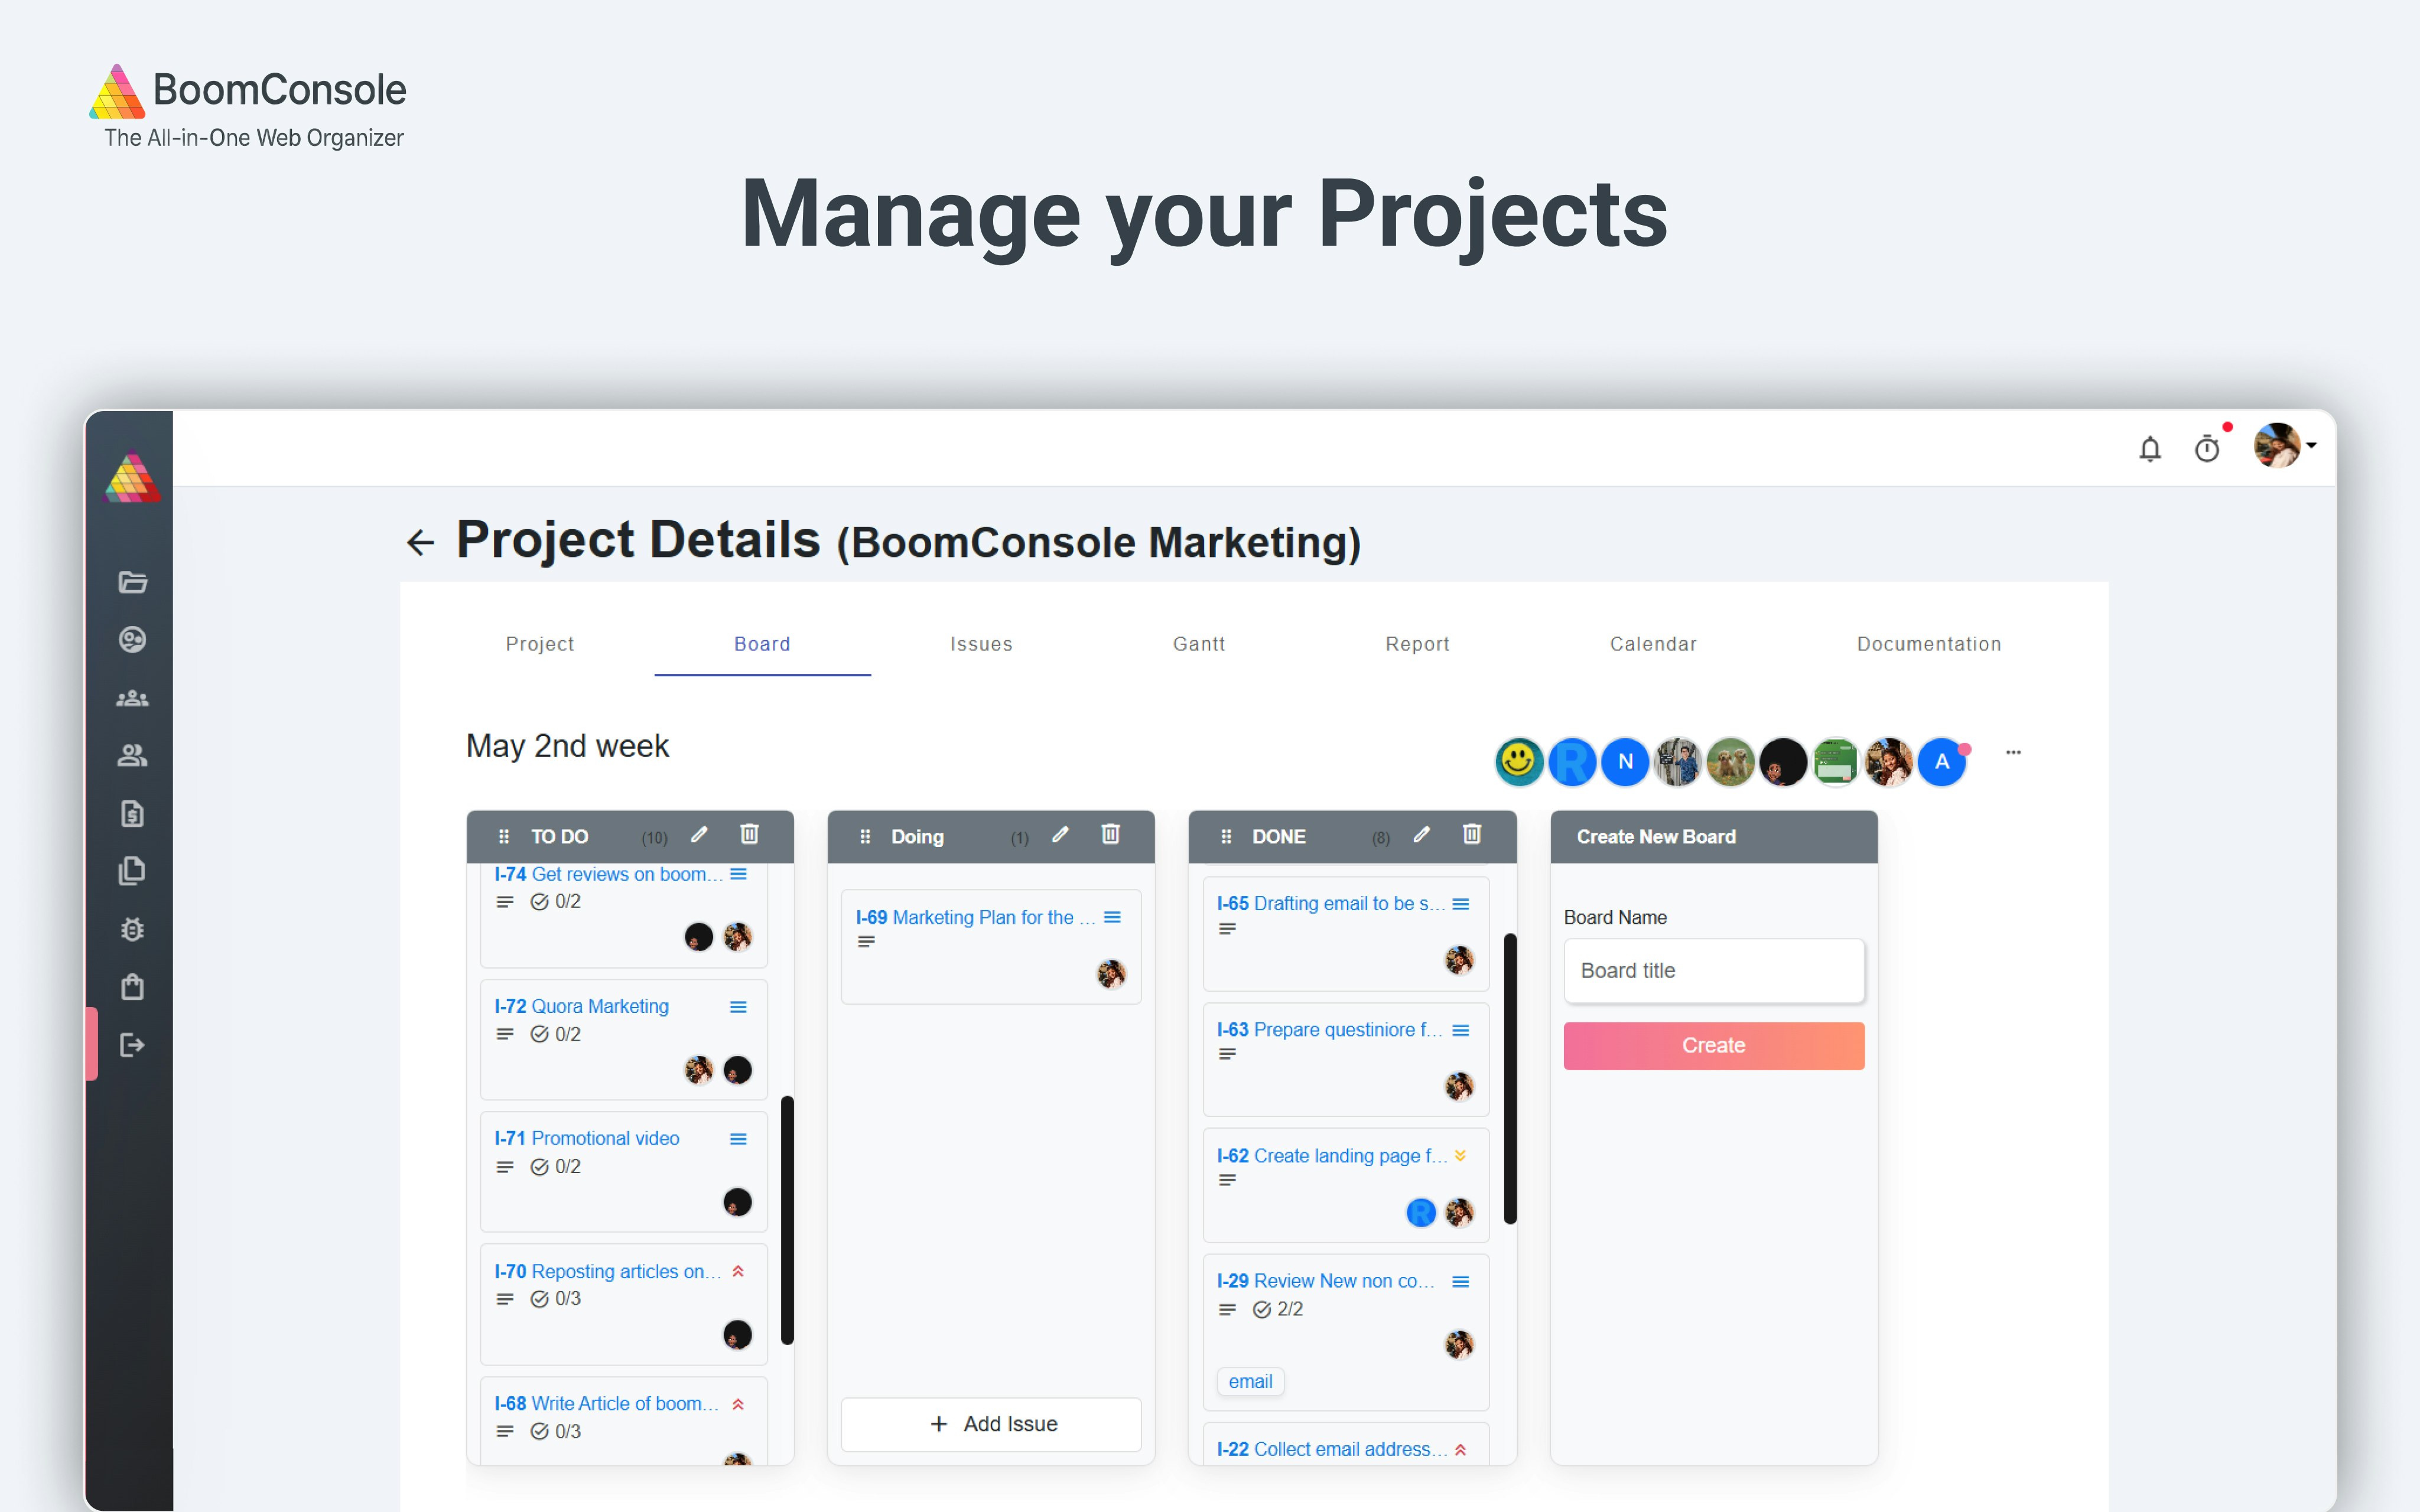The height and width of the screenshot is (1512, 2420).
Task: Open priority menu on I-72 Quora Marketing
Action: [738, 1007]
